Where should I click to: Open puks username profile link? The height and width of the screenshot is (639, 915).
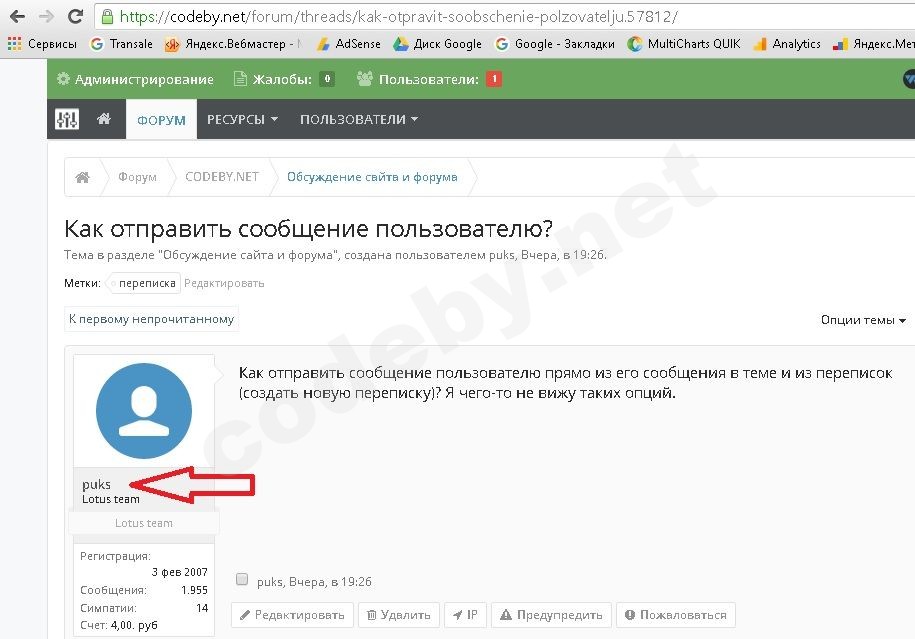click(x=96, y=484)
